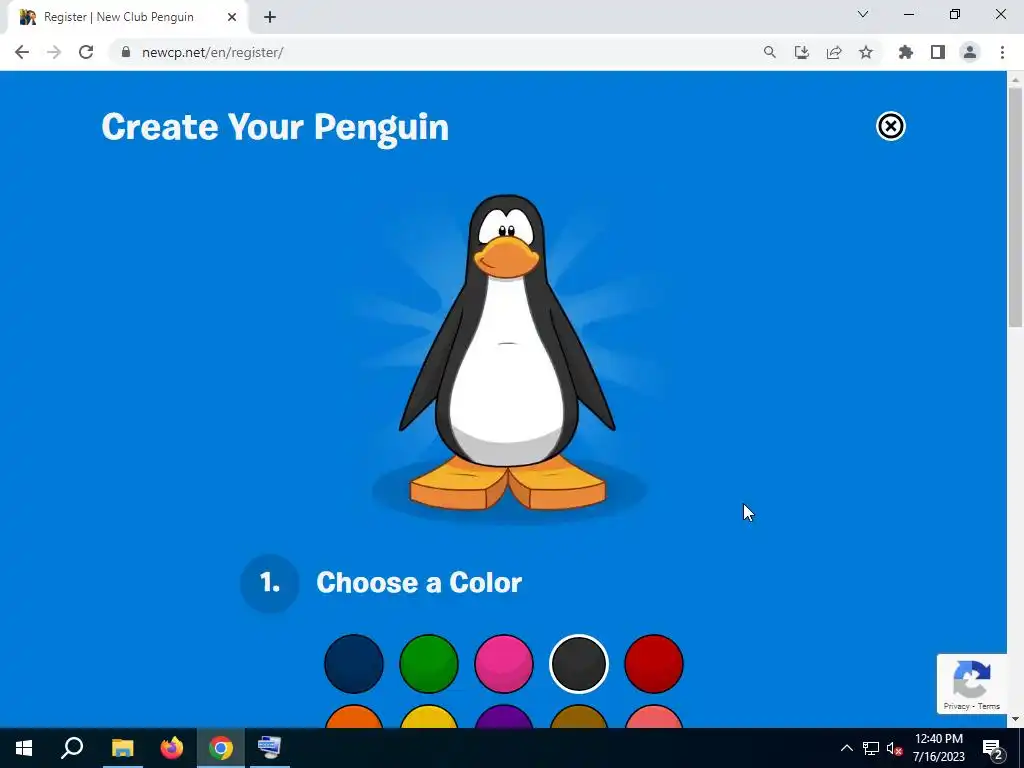Click the scrollbar down arrow
Screen dimensions: 1024x768
pos(1015,720)
